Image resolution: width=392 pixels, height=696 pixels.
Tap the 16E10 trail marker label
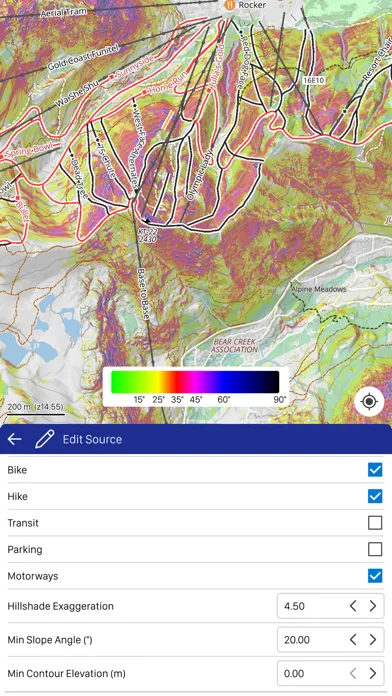click(x=314, y=80)
